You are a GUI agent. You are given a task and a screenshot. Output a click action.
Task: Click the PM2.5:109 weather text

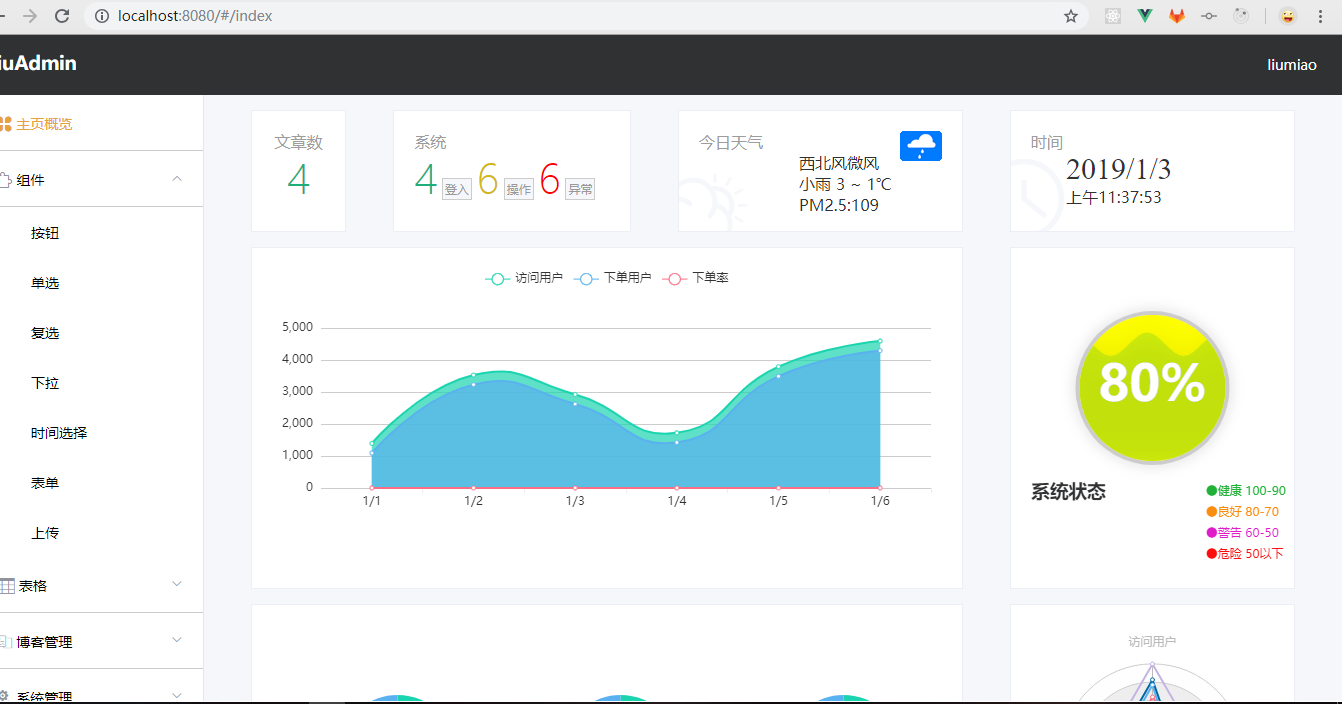click(x=839, y=205)
